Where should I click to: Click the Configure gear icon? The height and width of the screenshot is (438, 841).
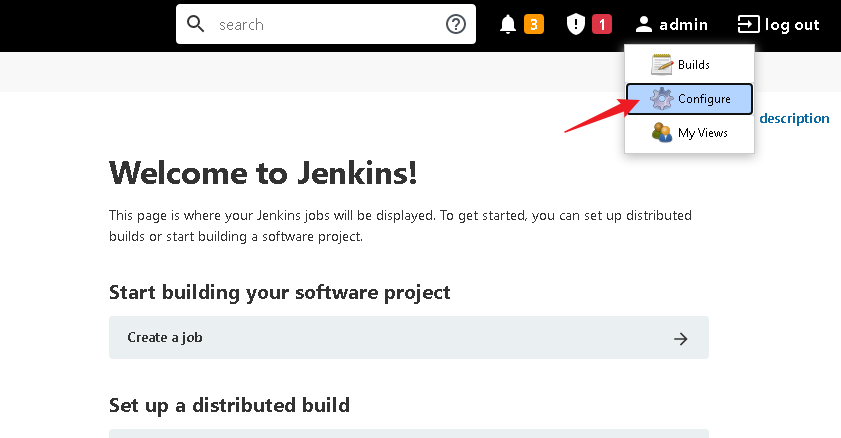pyautogui.click(x=662, y=99)
